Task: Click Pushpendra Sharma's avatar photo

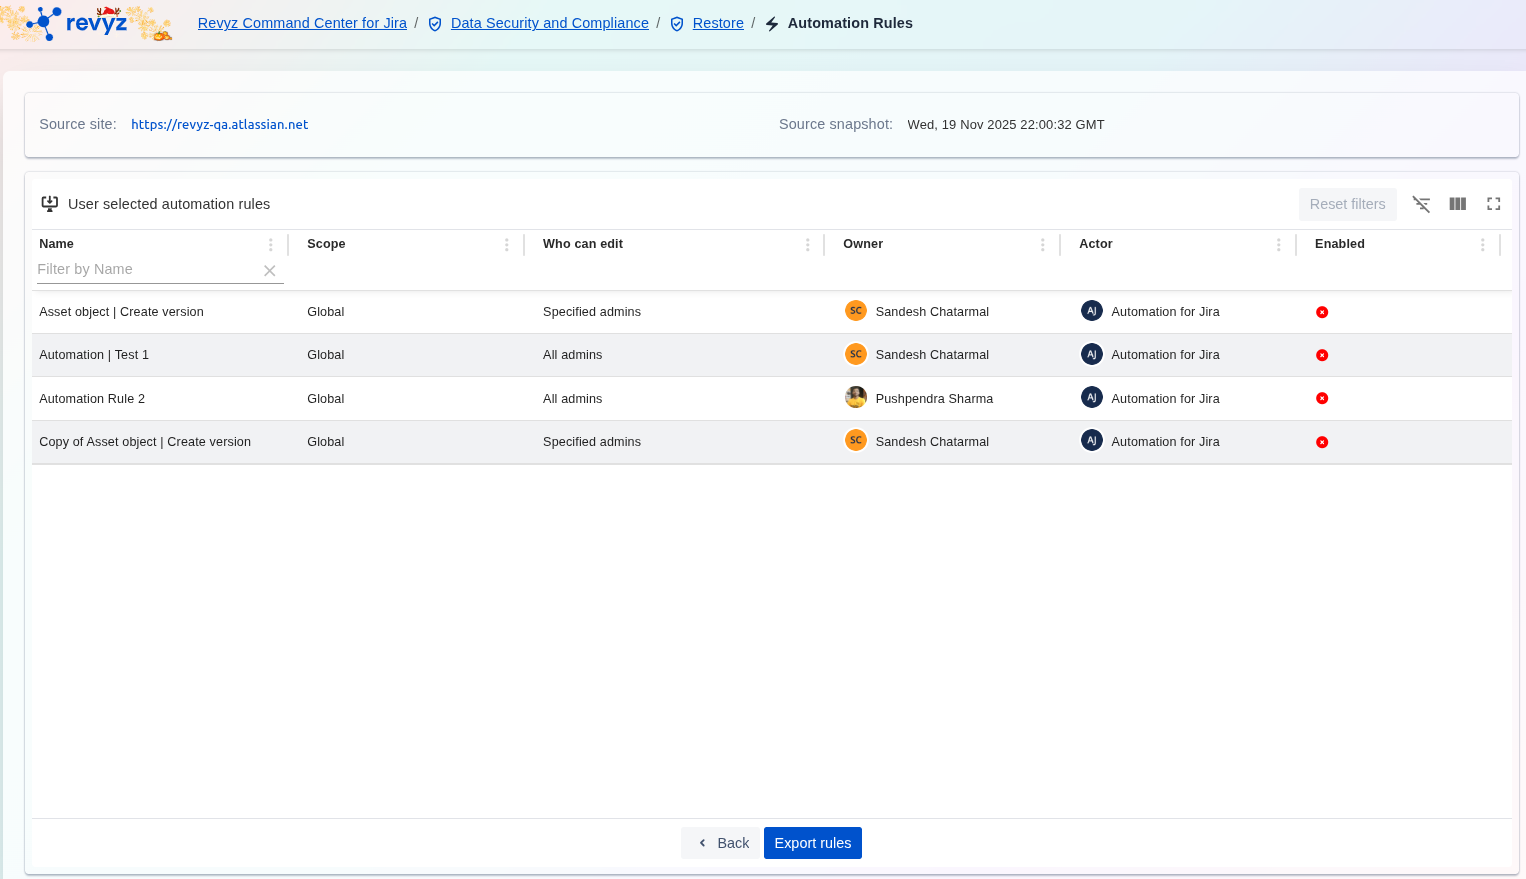Action: coord(856,398)
